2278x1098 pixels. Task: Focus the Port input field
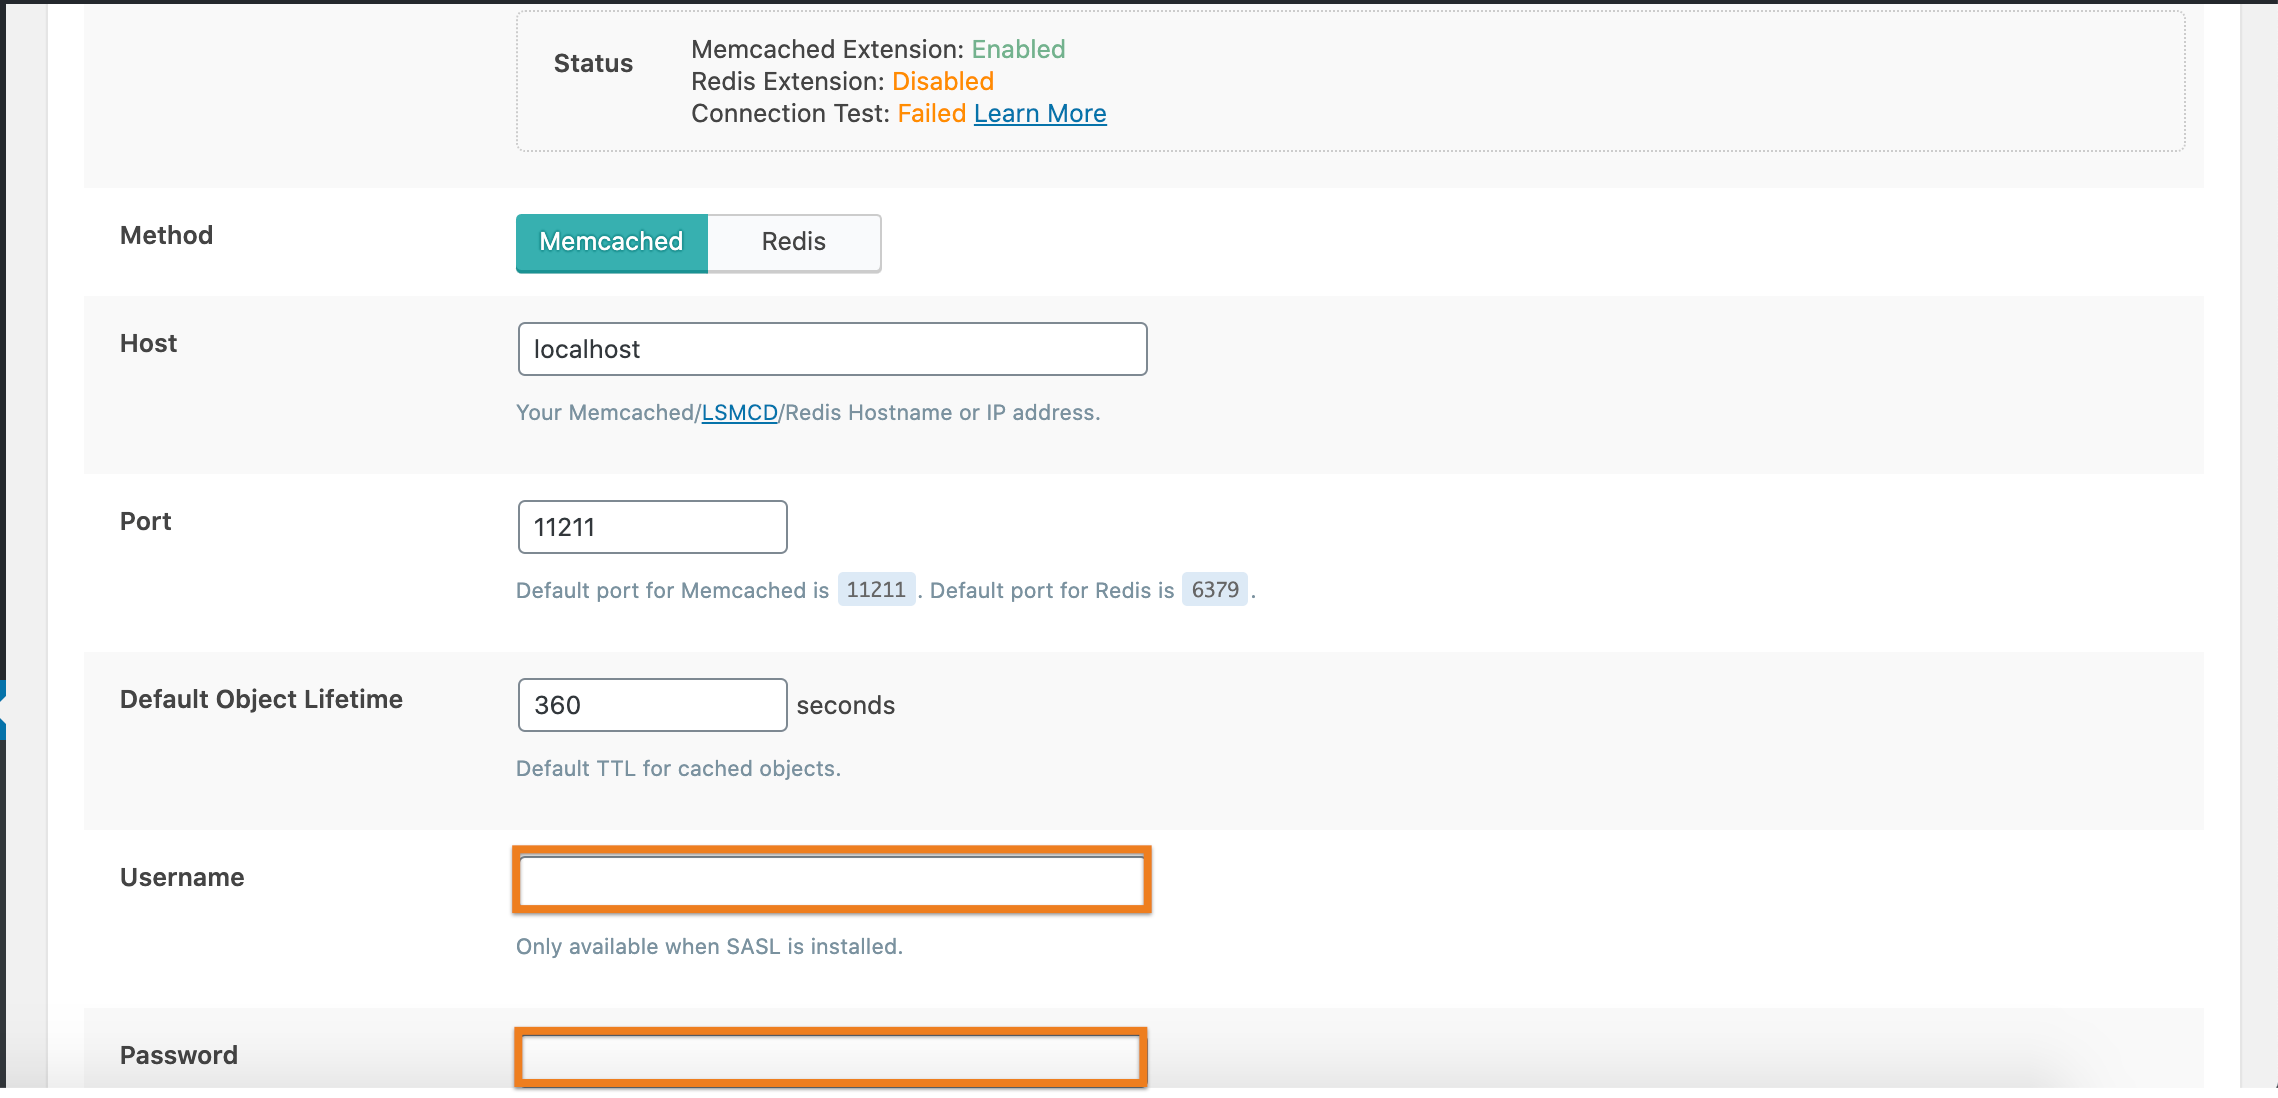[x=652, y=527]
